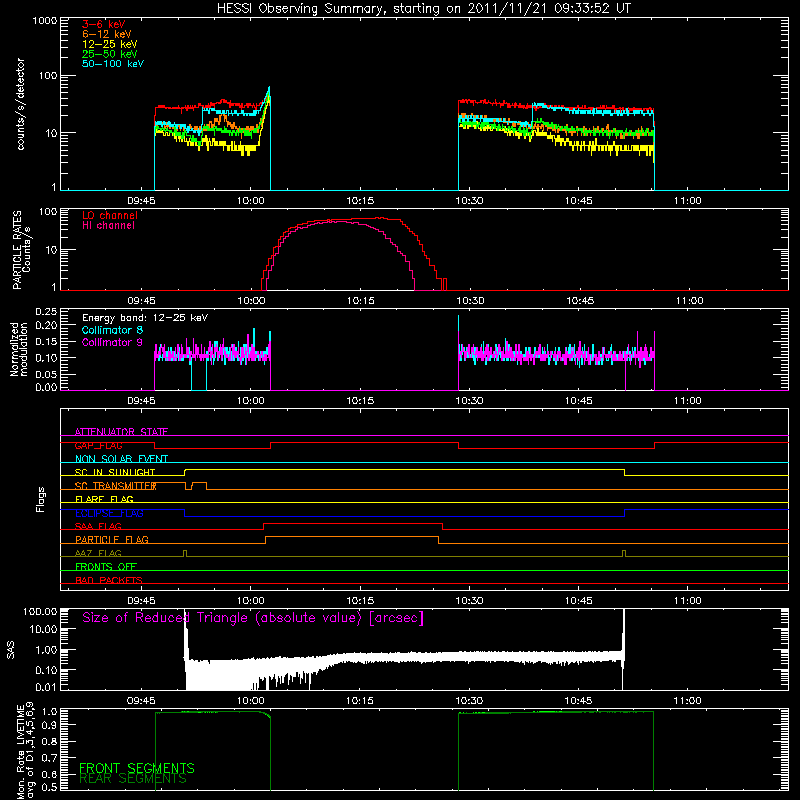Click the 'Energy band: 12-25 keV' caption
This screenshot has width=800, height=800.
(x=145, y=318)
